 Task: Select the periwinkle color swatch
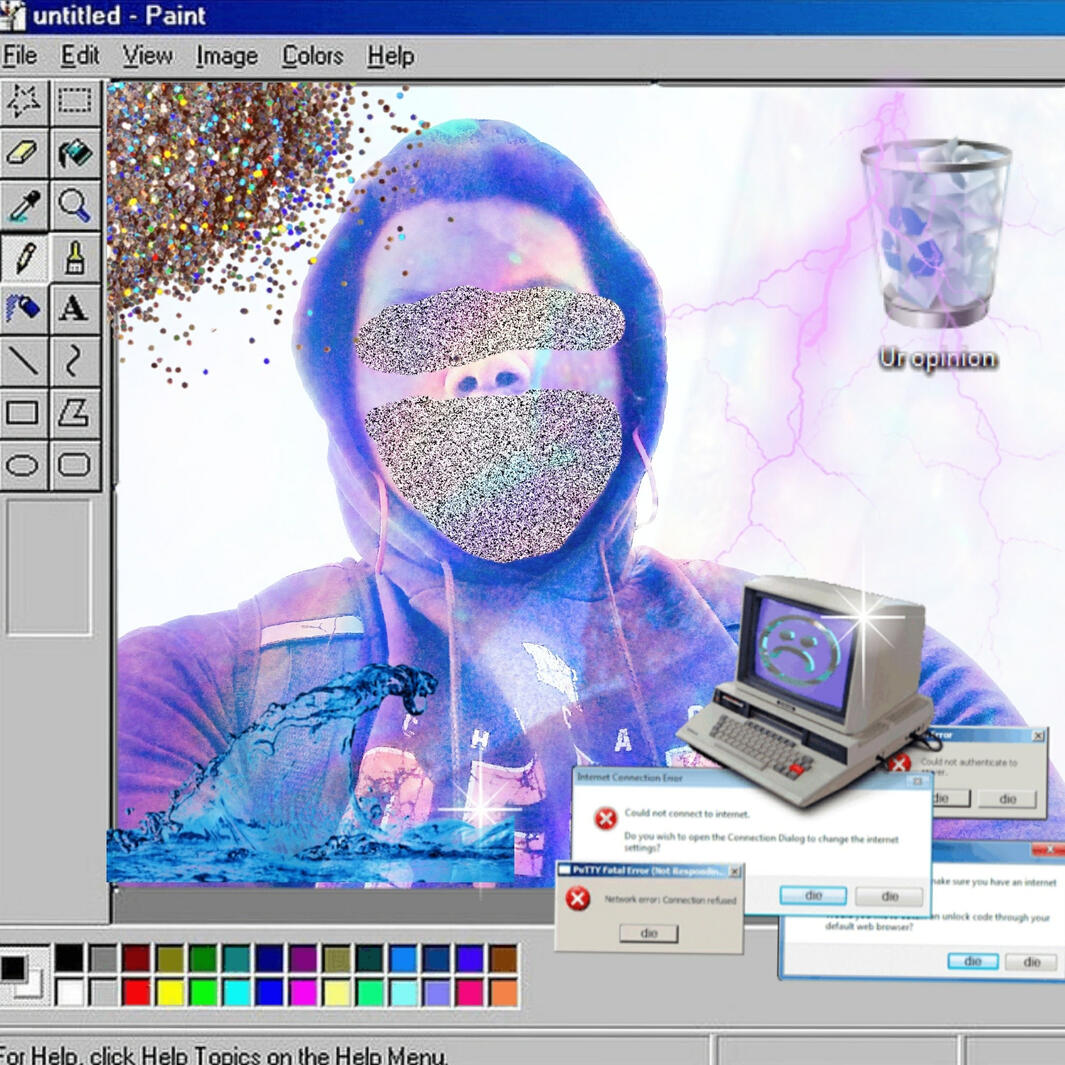[437, 992]
